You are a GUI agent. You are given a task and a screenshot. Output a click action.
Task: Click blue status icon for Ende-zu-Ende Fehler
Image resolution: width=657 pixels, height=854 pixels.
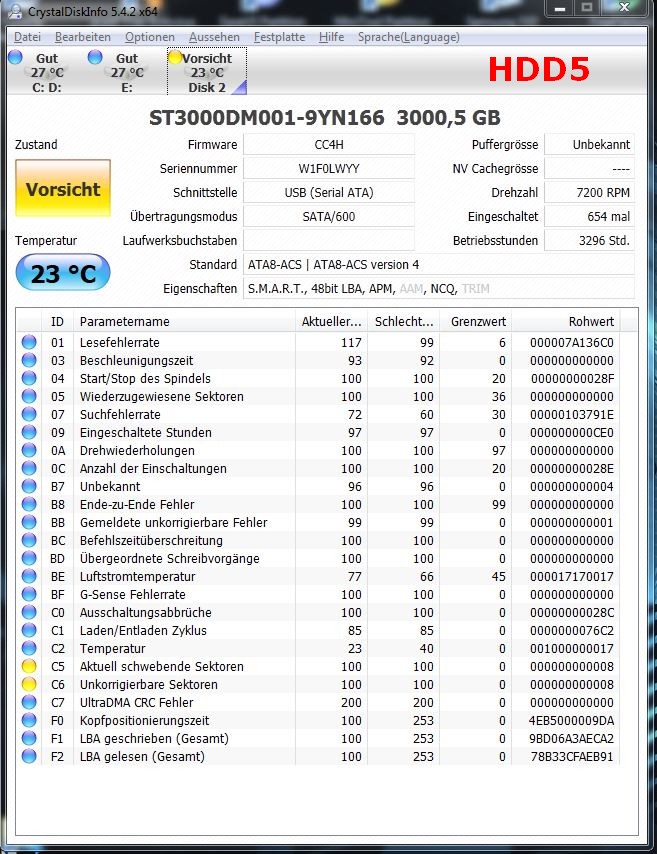pyautogui.click(x=29, y=504)
